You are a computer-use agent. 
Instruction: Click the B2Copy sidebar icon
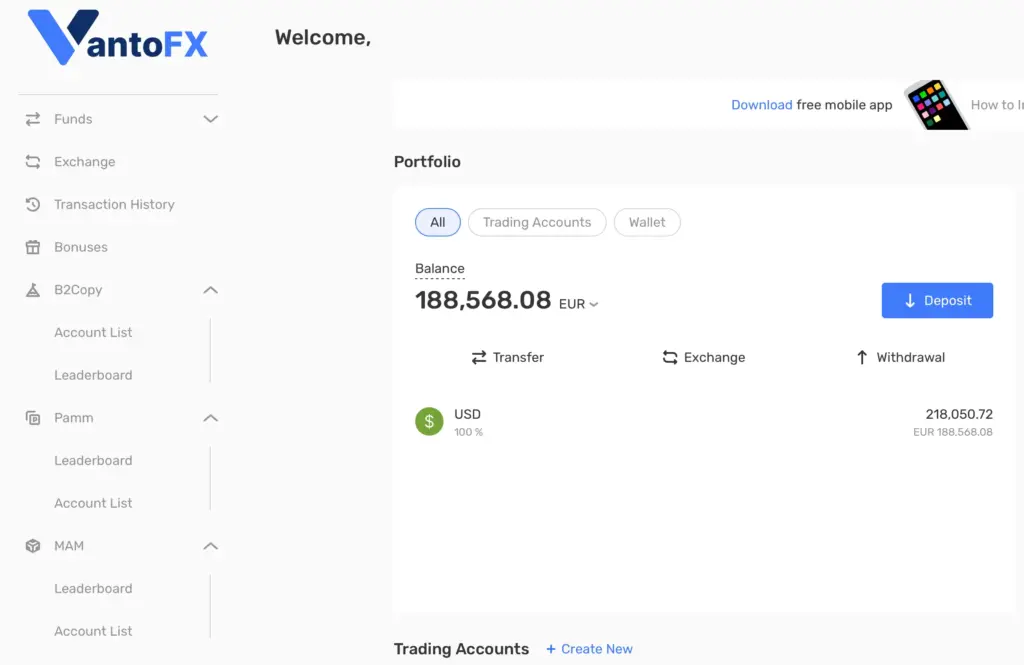coord(33,290)
